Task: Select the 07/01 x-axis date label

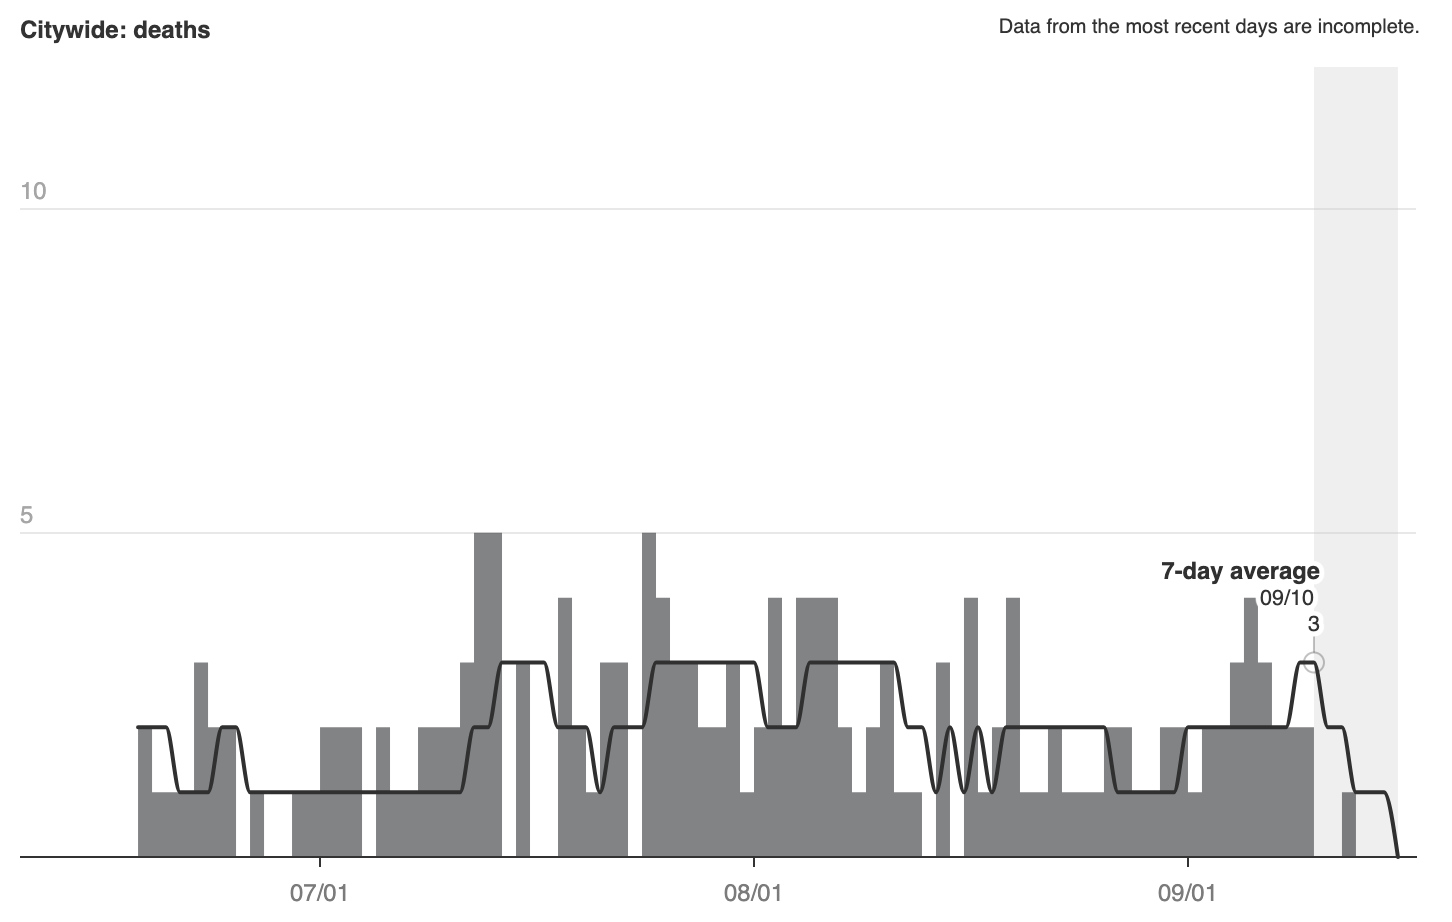Action: [x=319, y=892]
